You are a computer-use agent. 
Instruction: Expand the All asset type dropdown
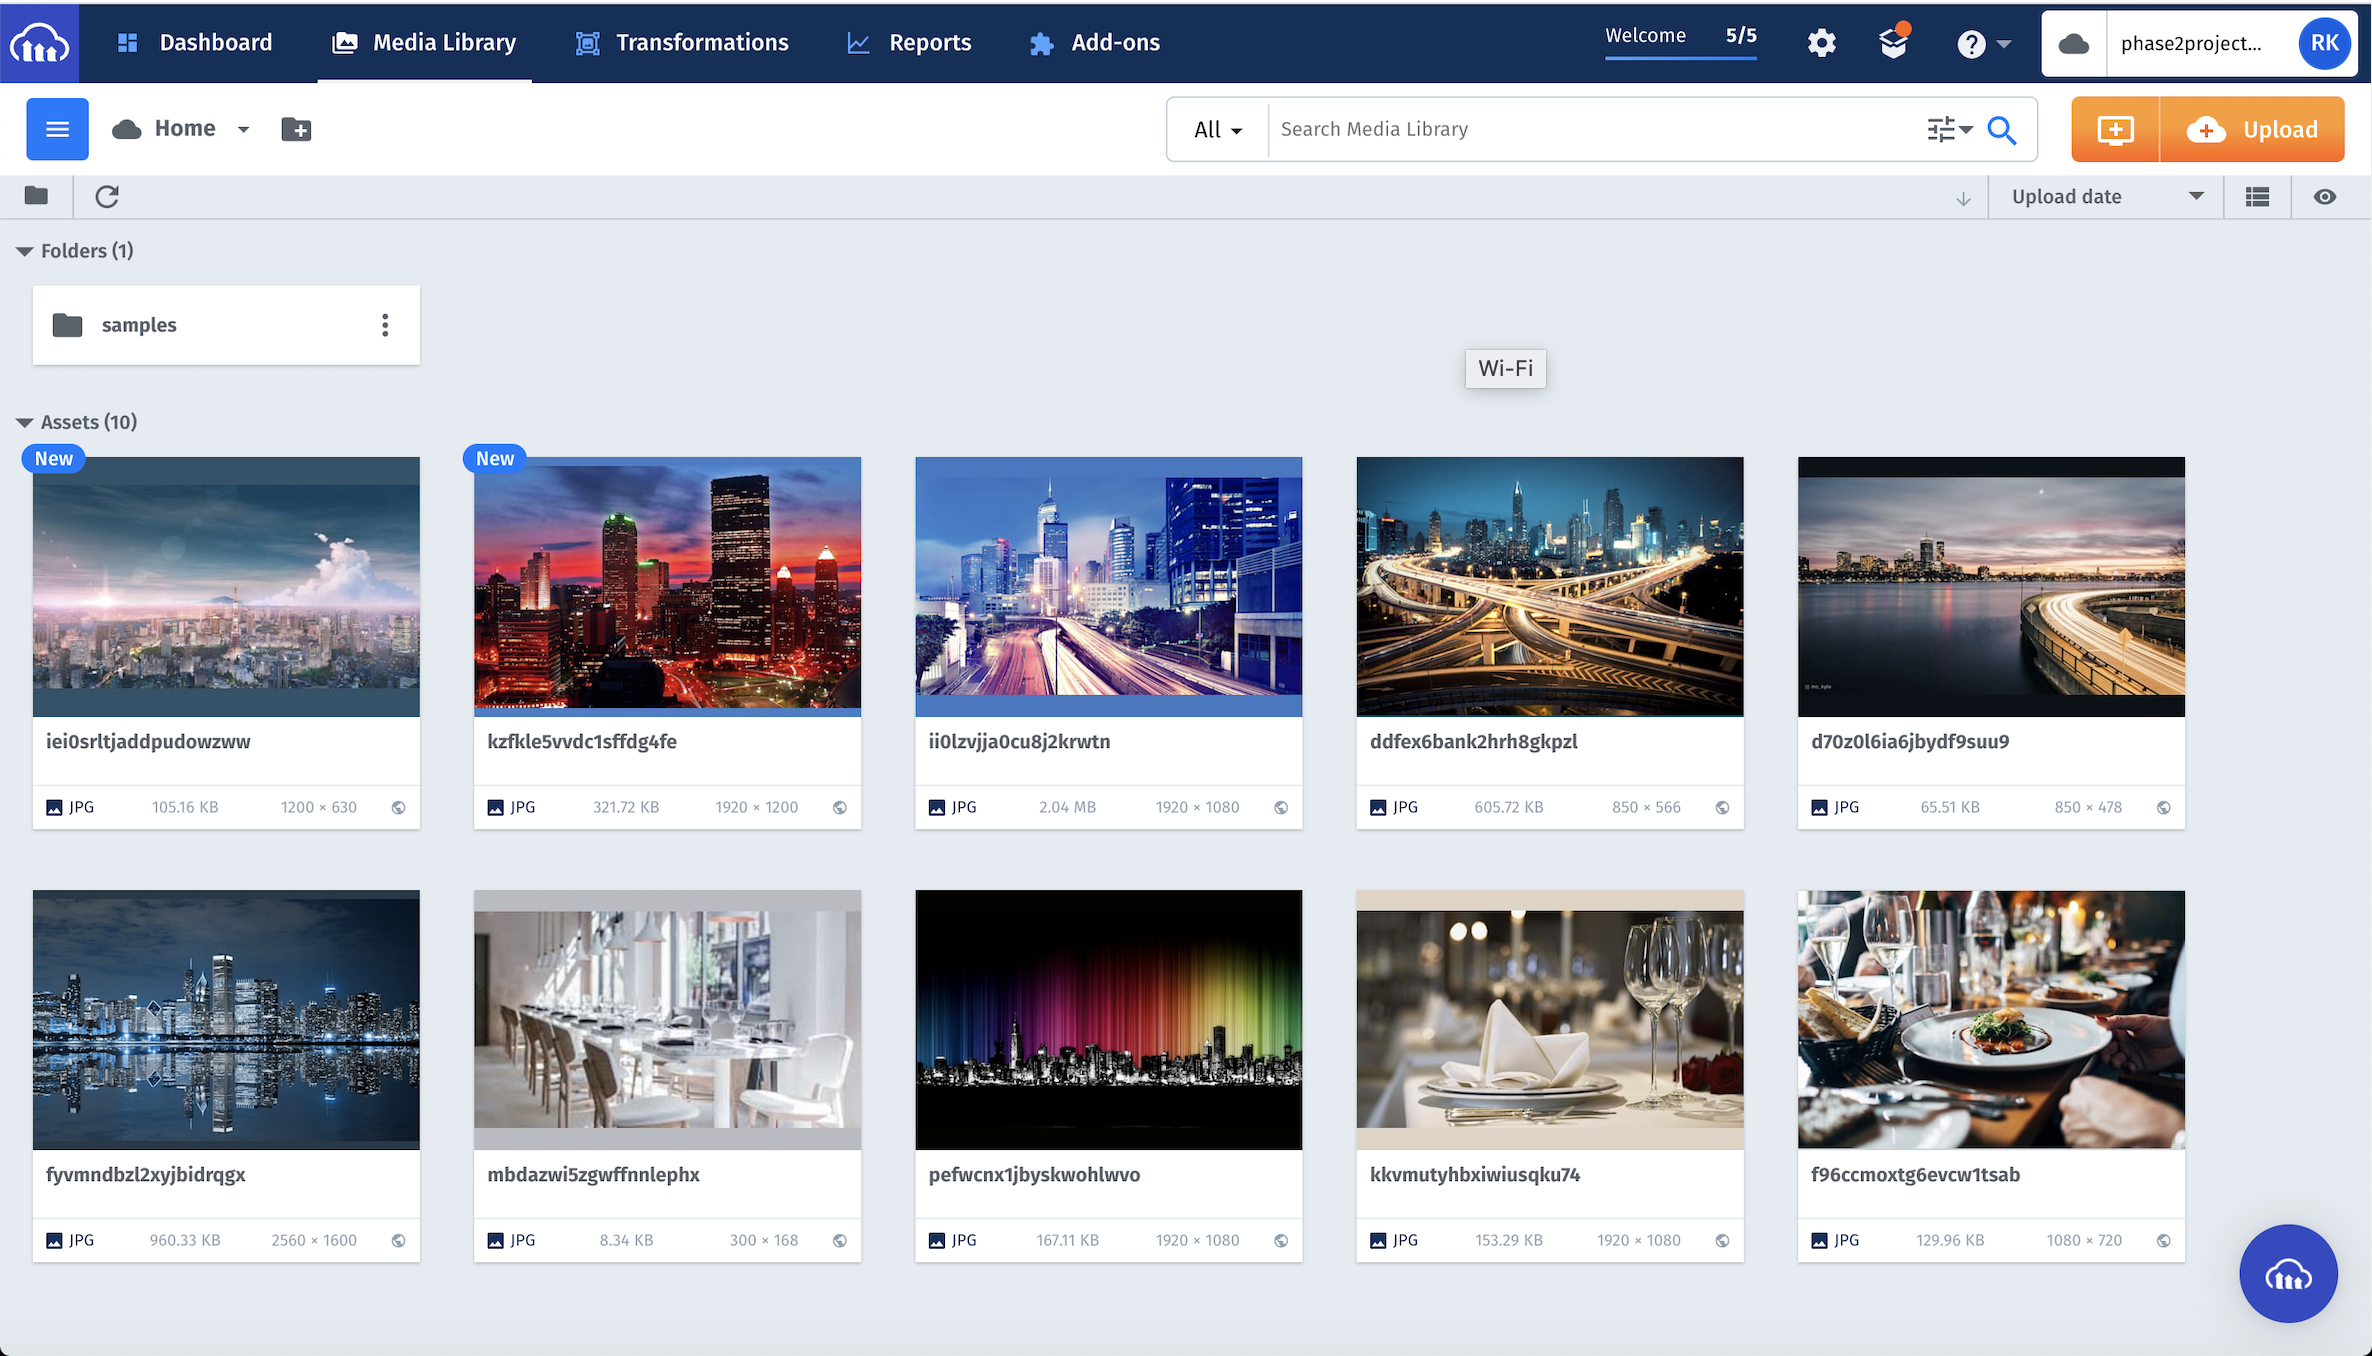tap(1217, 130)
